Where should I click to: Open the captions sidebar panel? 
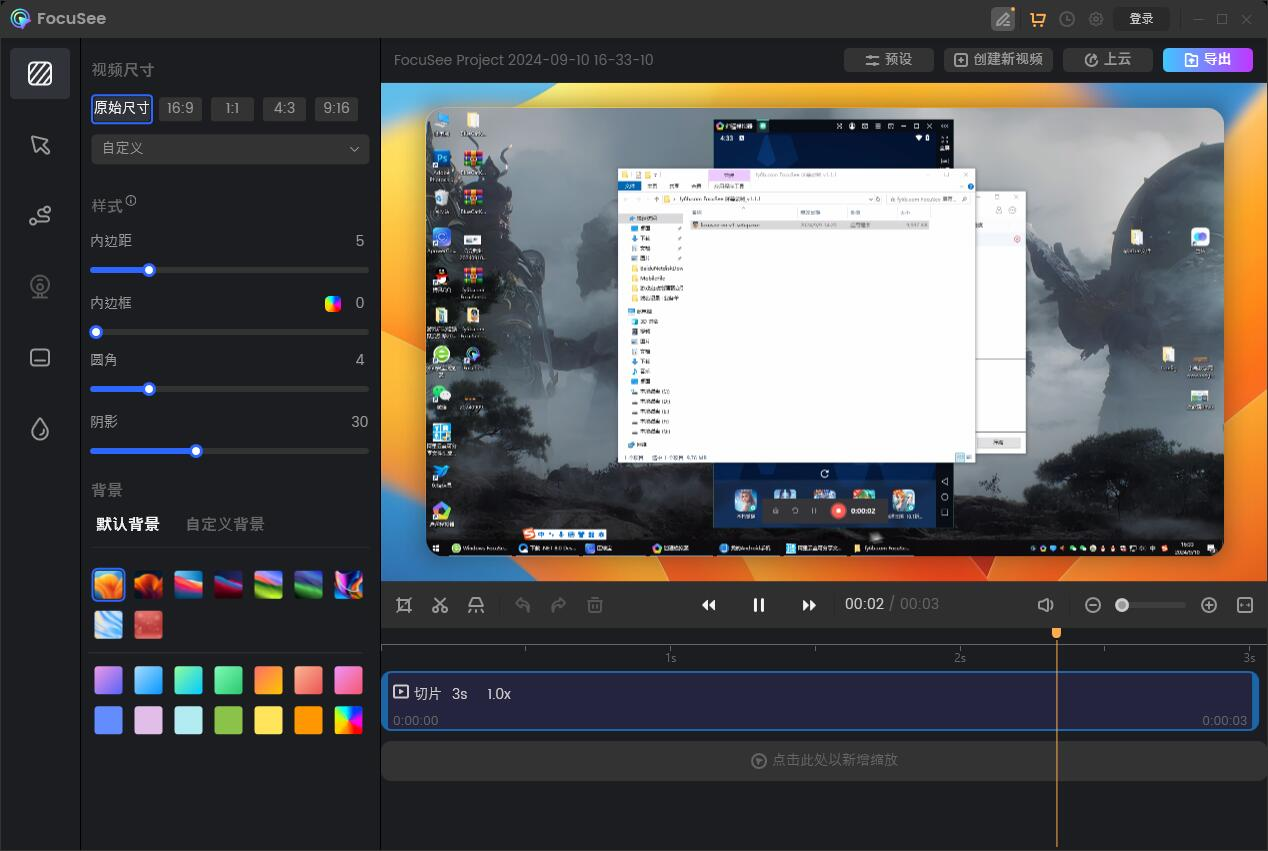[40, 358]
